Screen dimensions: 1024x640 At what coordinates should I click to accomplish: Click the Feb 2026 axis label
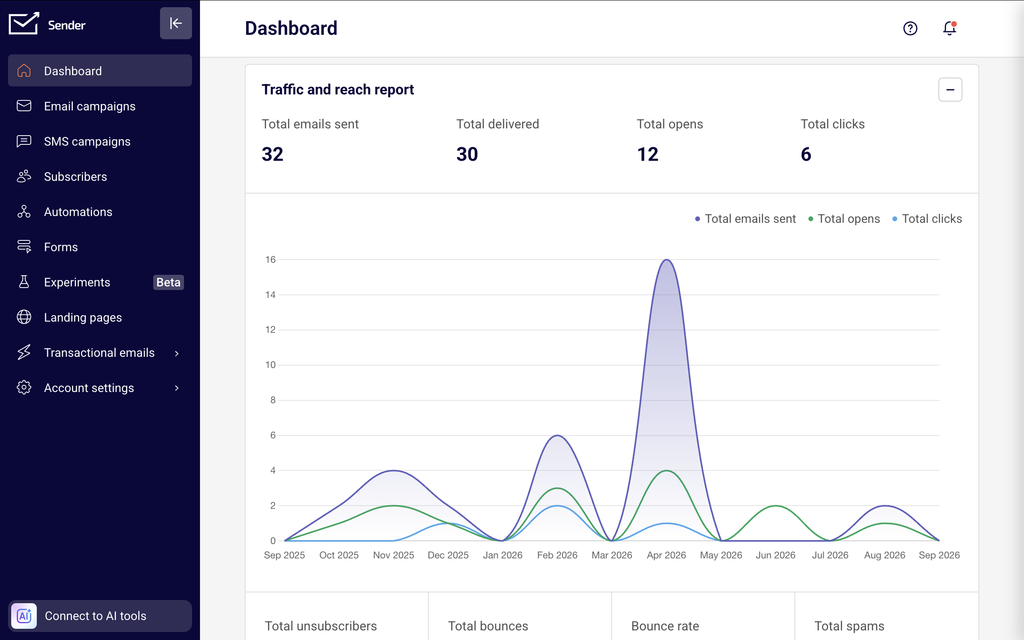pos(557,555)
